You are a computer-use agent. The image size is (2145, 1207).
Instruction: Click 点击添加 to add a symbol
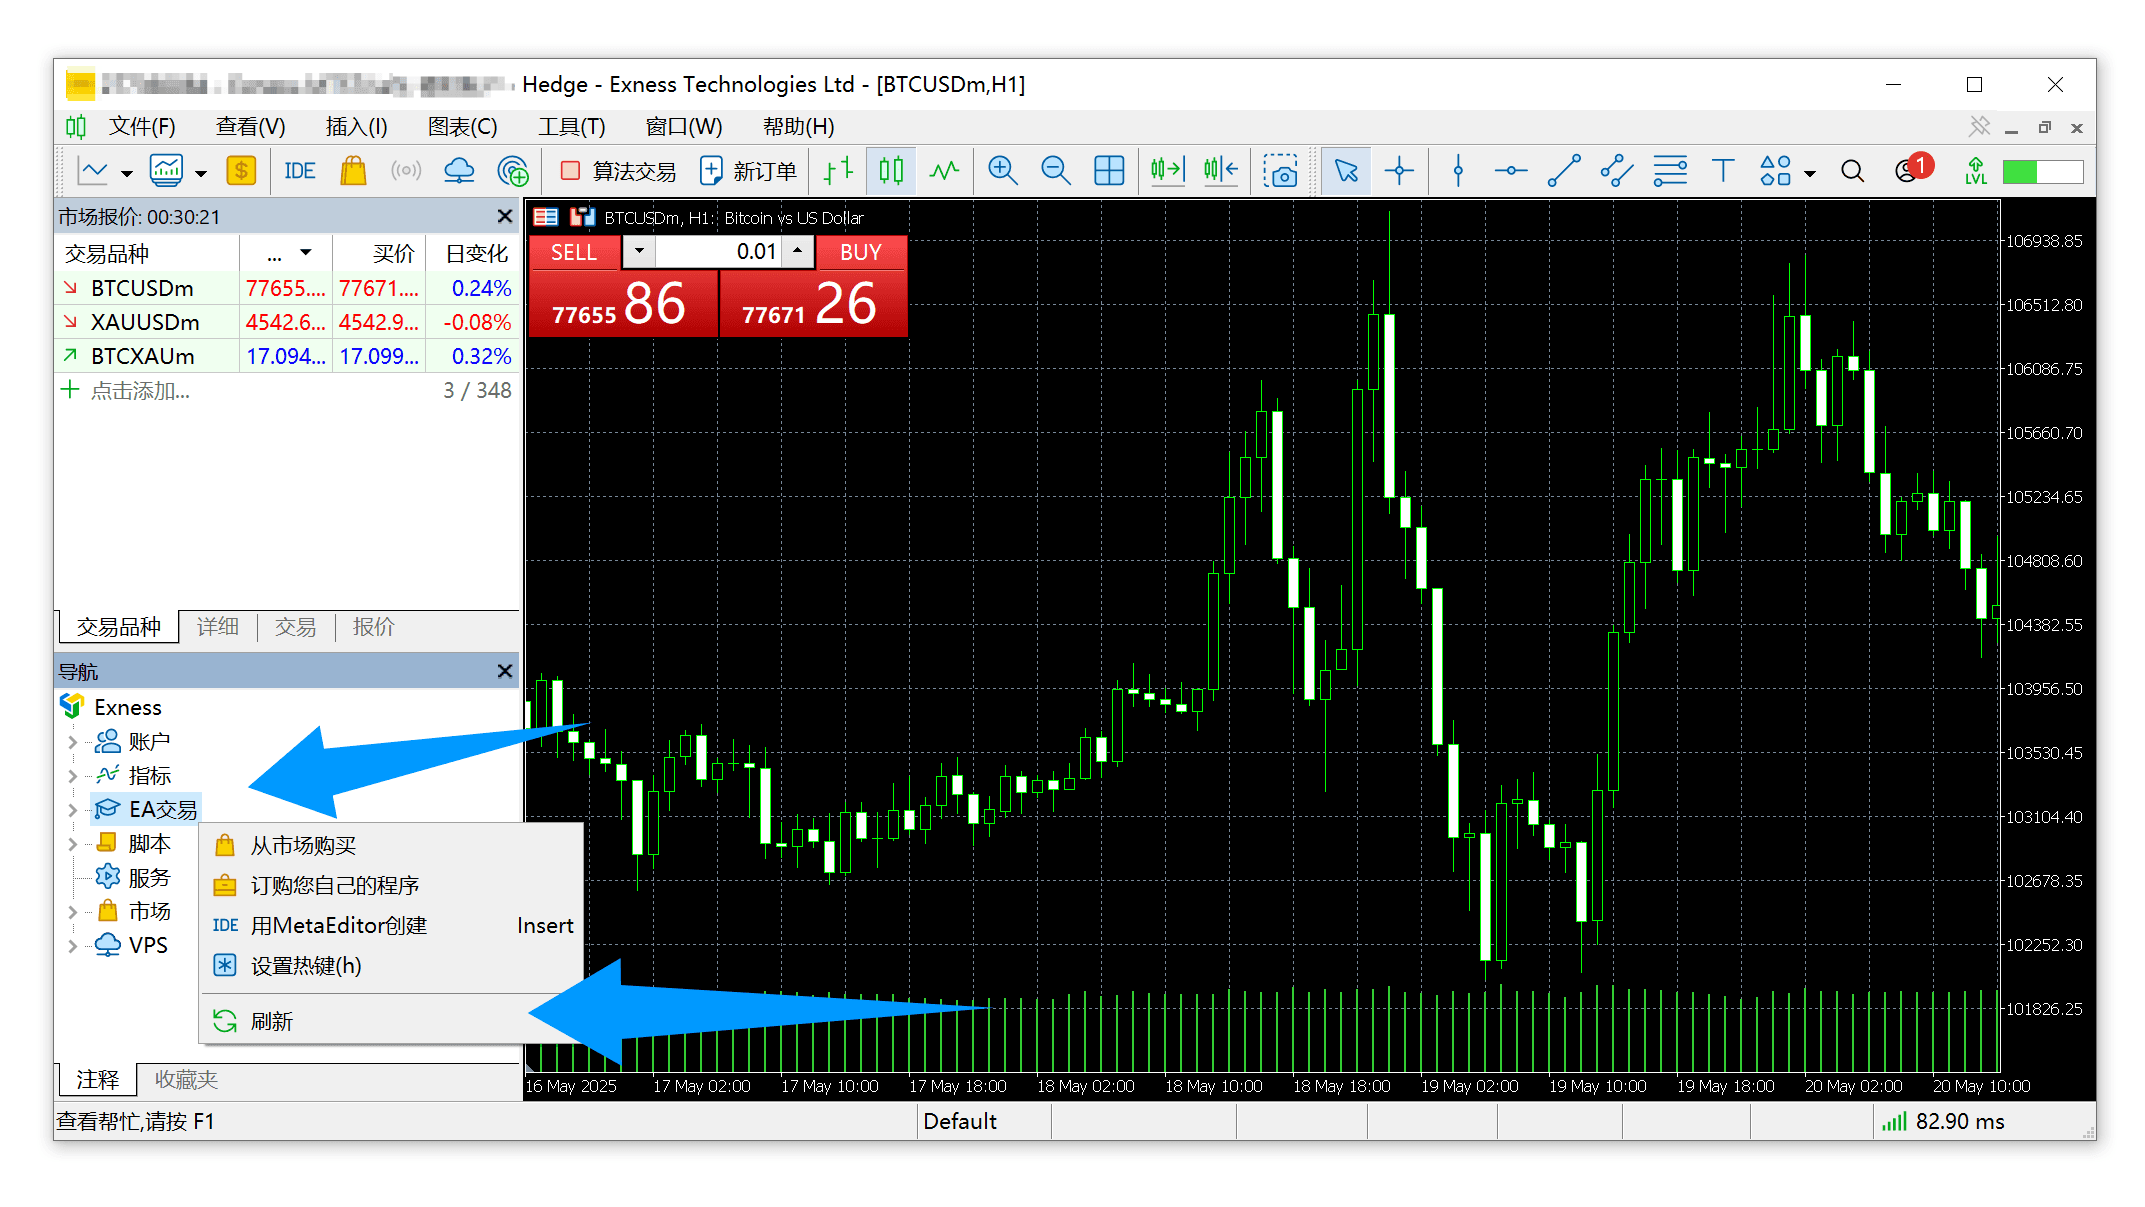tap(140, 391)
